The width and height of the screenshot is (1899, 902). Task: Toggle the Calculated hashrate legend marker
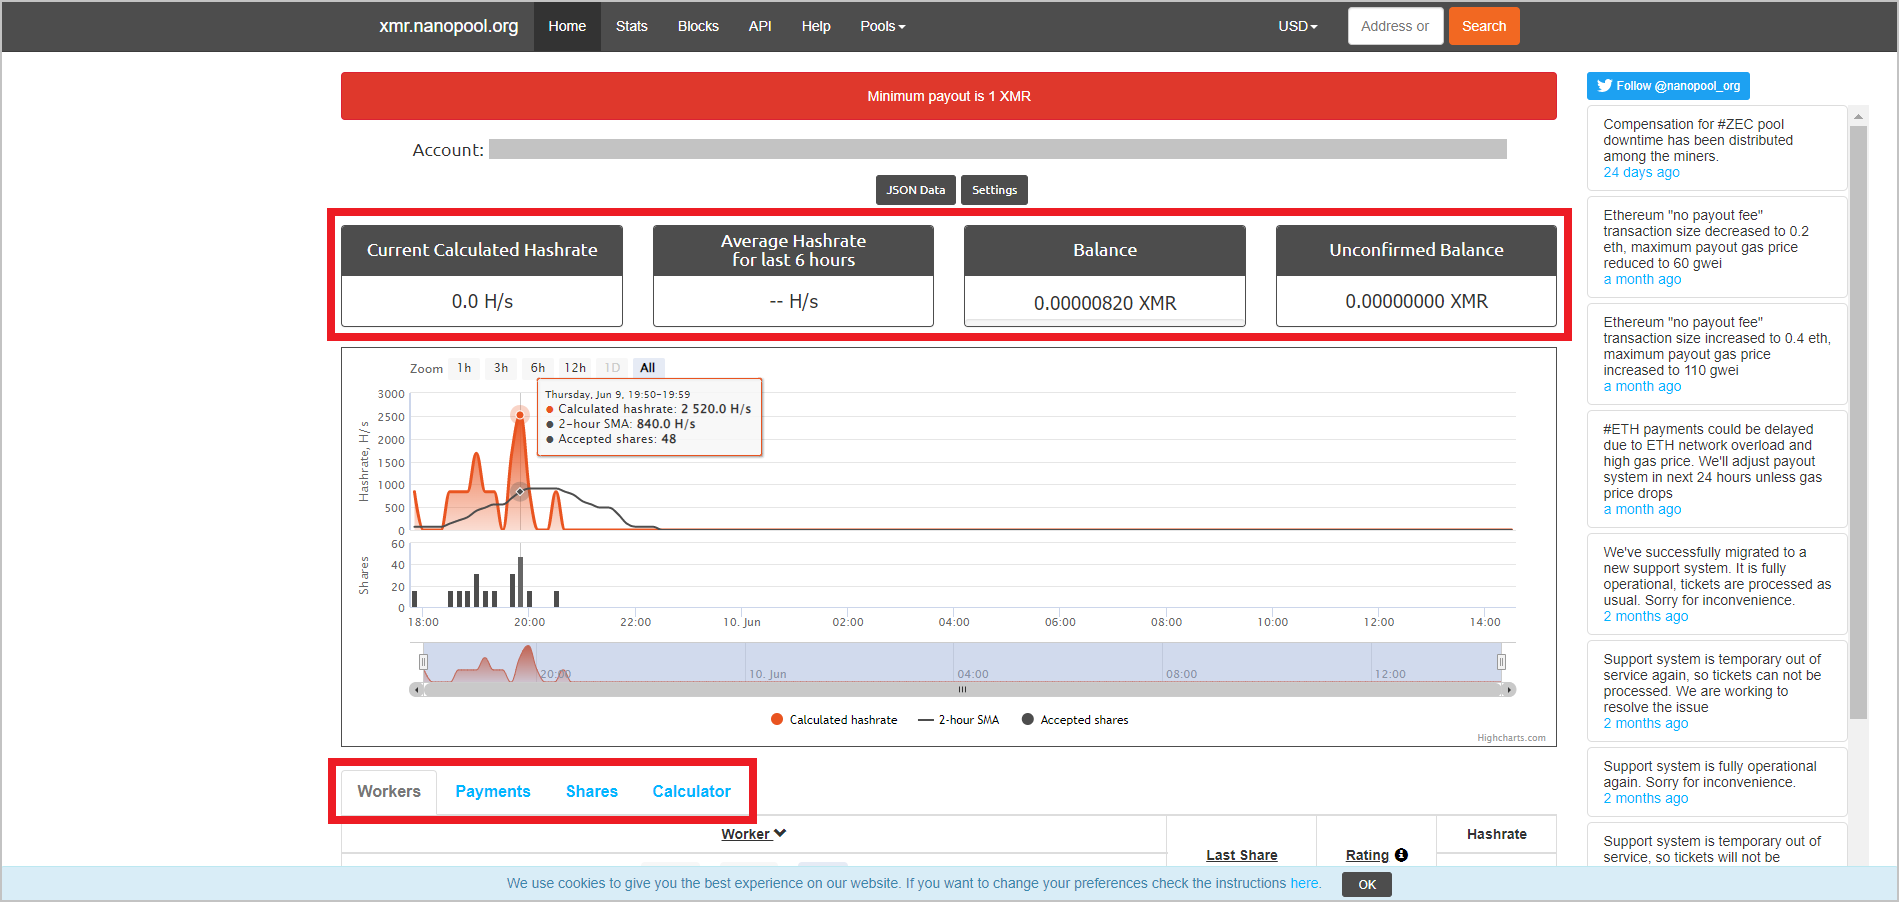[777, 719]
